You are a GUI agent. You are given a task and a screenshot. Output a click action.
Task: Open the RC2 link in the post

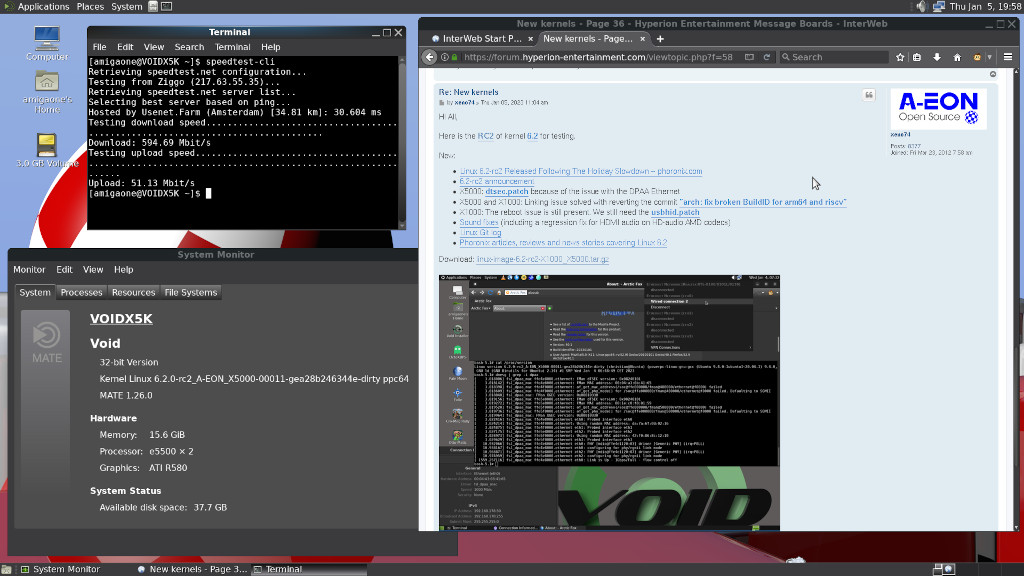(485, 136)
